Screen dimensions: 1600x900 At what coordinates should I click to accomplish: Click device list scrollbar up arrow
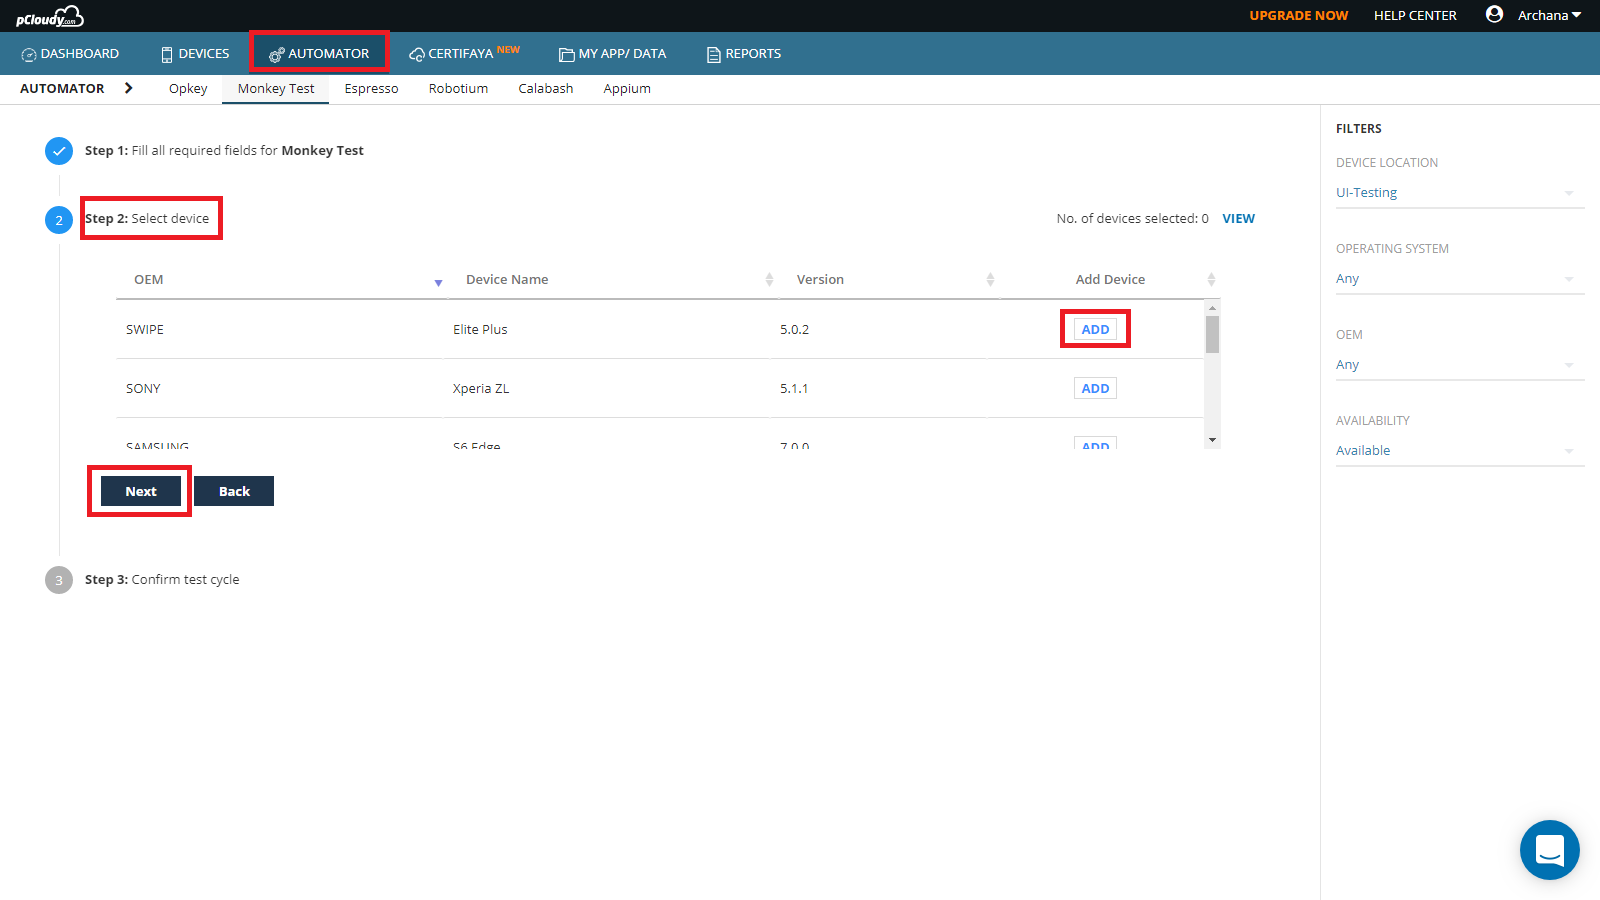1212,308
